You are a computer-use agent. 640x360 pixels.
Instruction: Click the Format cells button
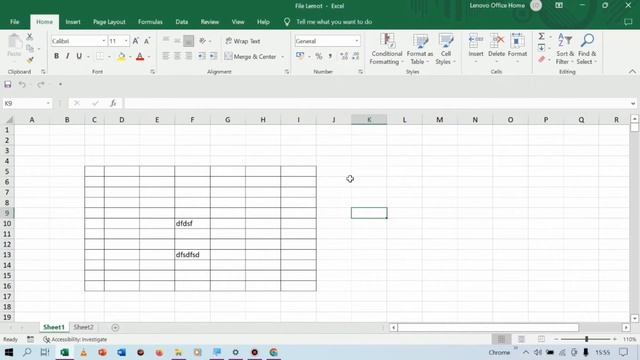point(517,49)
